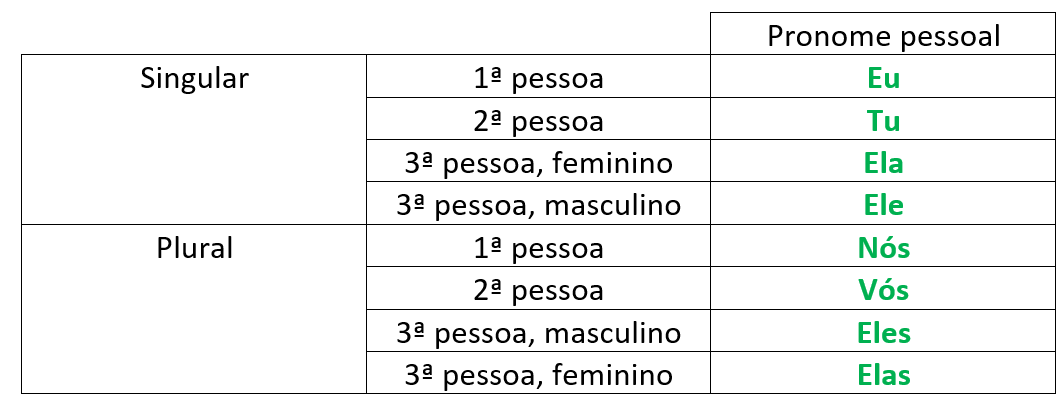Screen dimensions: 1064x405
Task: Click the green pronoun 'Vós'
Action: tap(884, 290)
